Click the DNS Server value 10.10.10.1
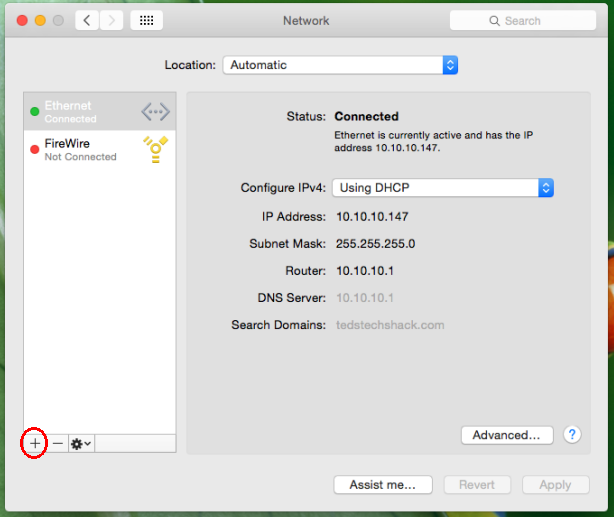The width and height of the screenshot is (614, 517). click(365, 298)
